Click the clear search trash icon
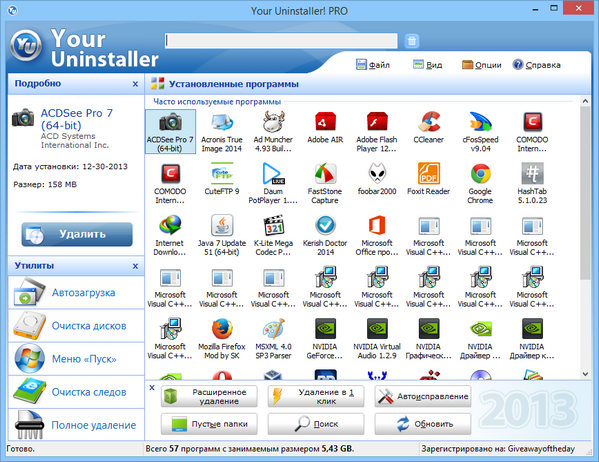The image size is (599, 462). (x=412, y=41)
